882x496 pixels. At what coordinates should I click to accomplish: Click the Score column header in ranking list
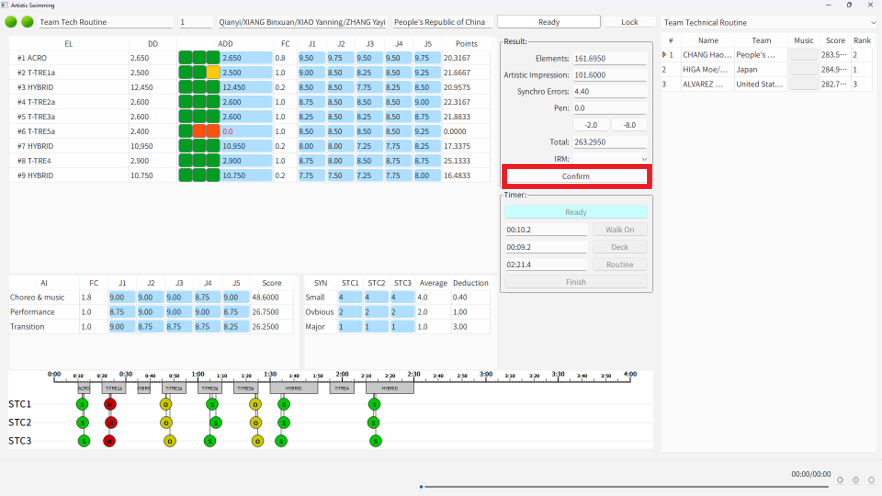pos(835,40)
